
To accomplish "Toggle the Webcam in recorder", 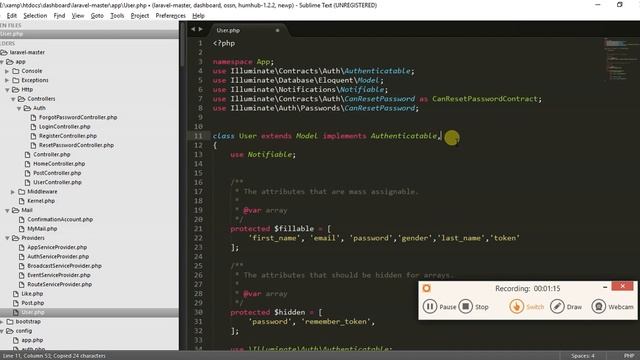I will [613, 307].
